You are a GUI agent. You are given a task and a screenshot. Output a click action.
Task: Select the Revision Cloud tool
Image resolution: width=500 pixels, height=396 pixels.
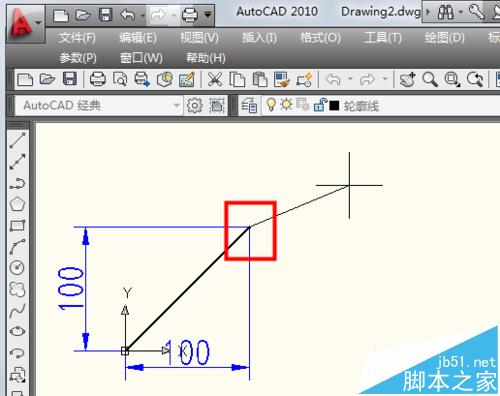(17, 289)
